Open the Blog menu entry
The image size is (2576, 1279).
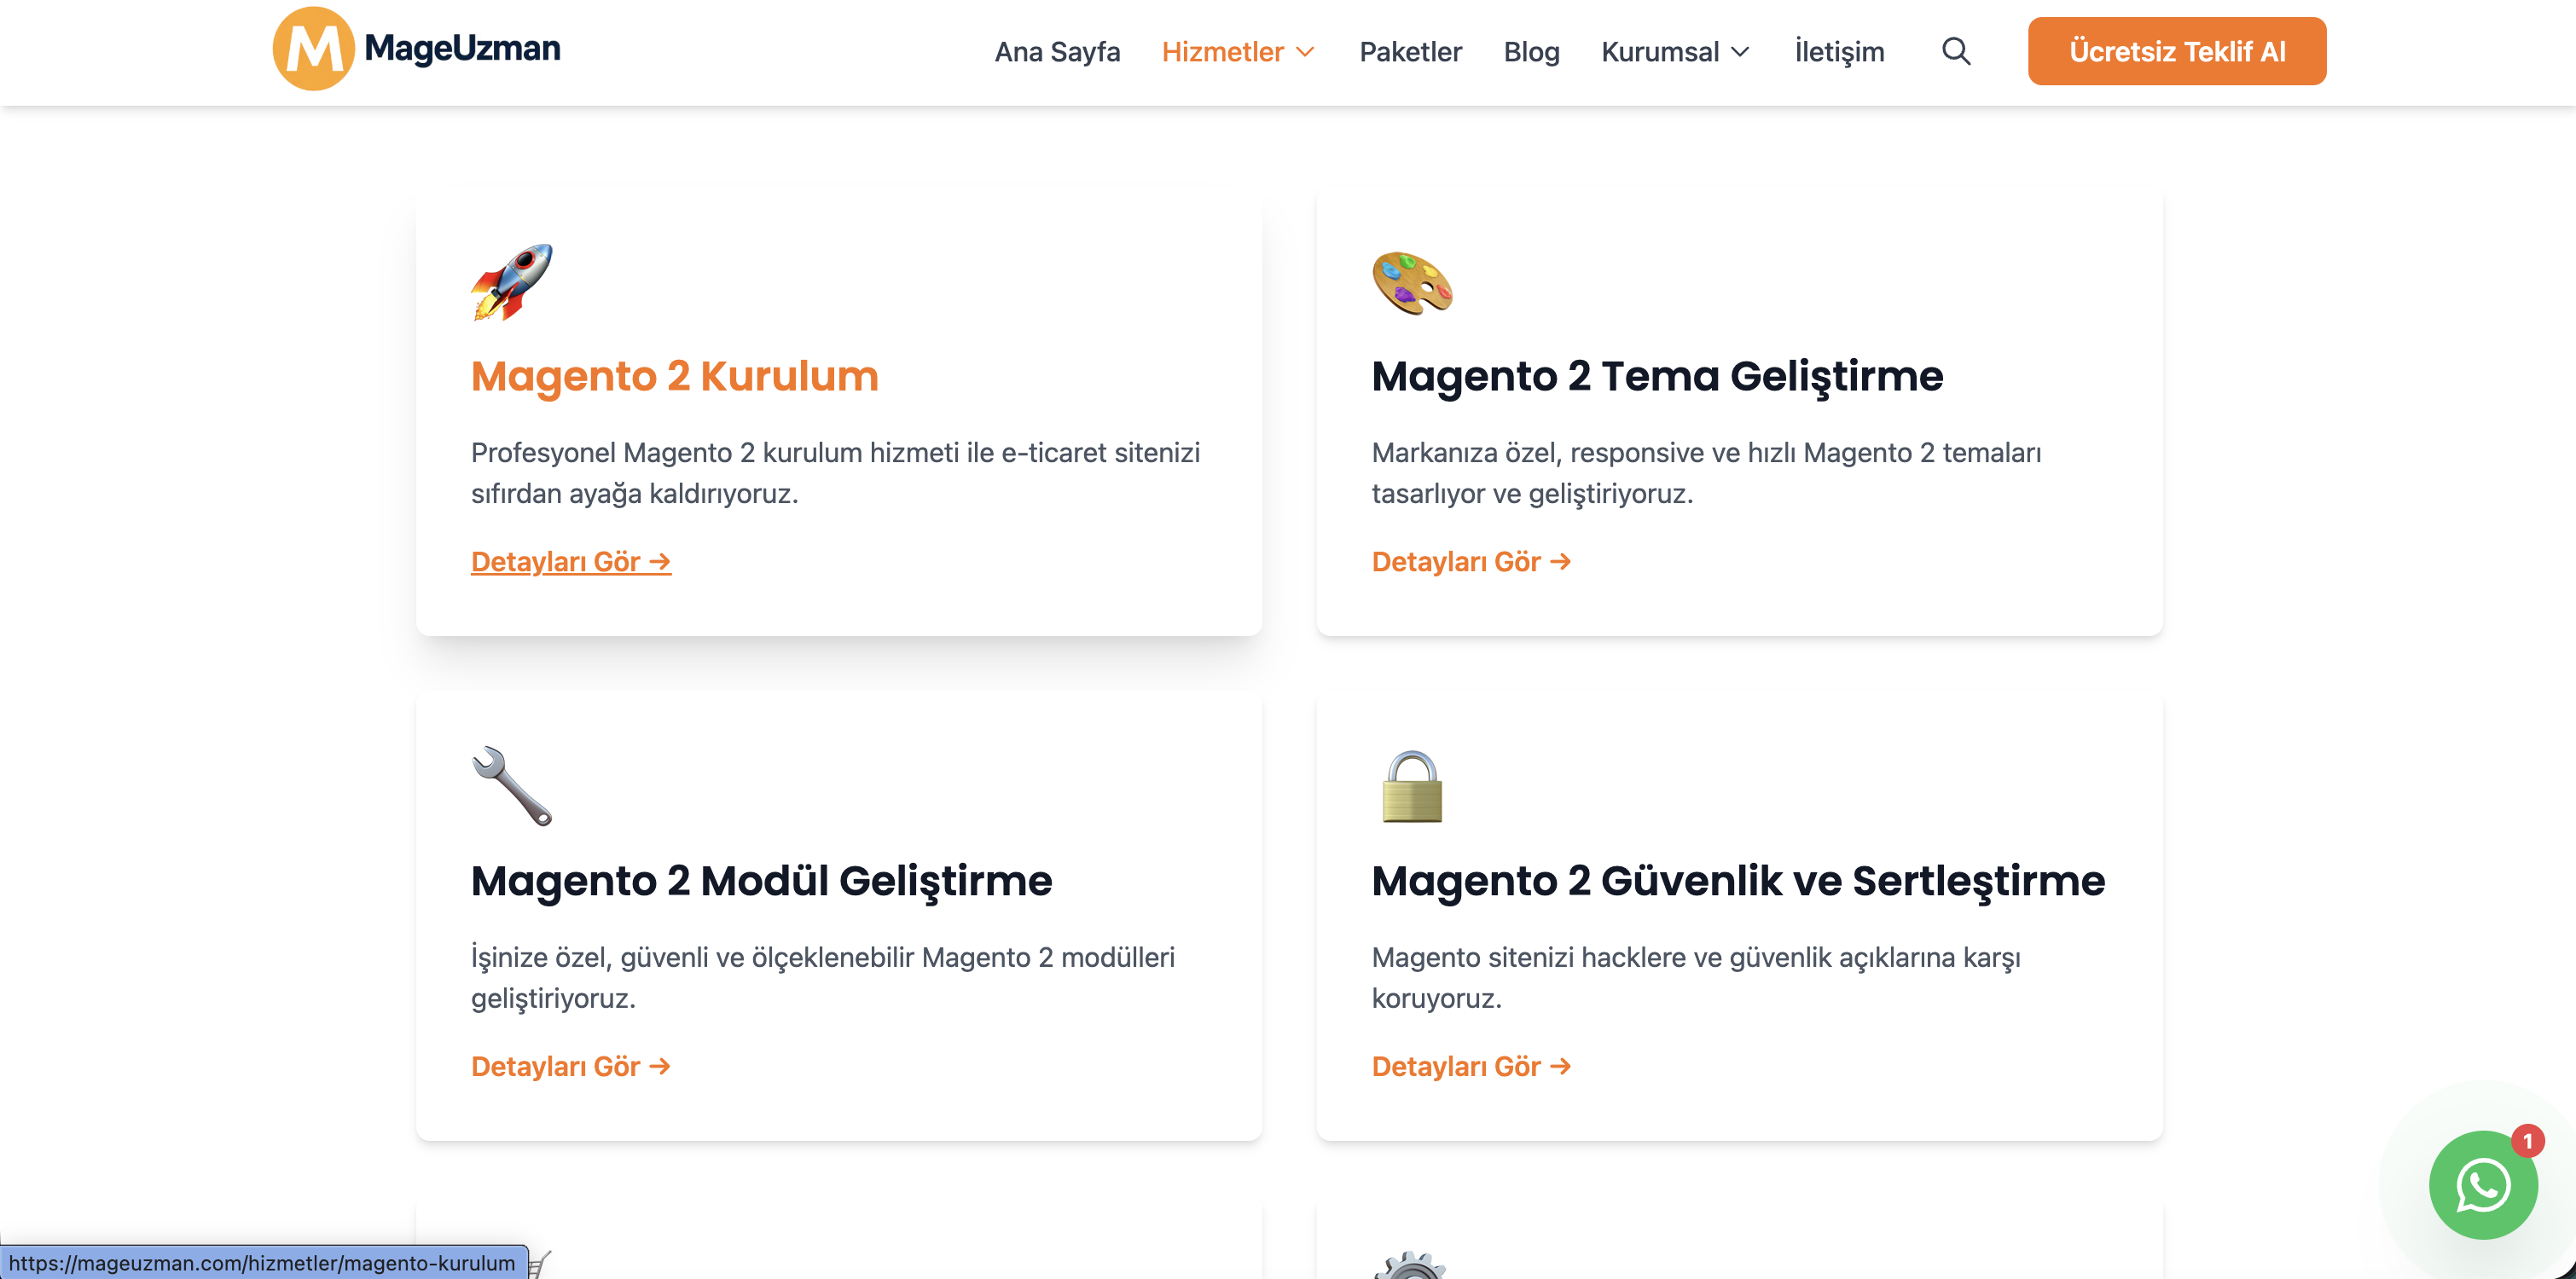(x=1531, y=52)
